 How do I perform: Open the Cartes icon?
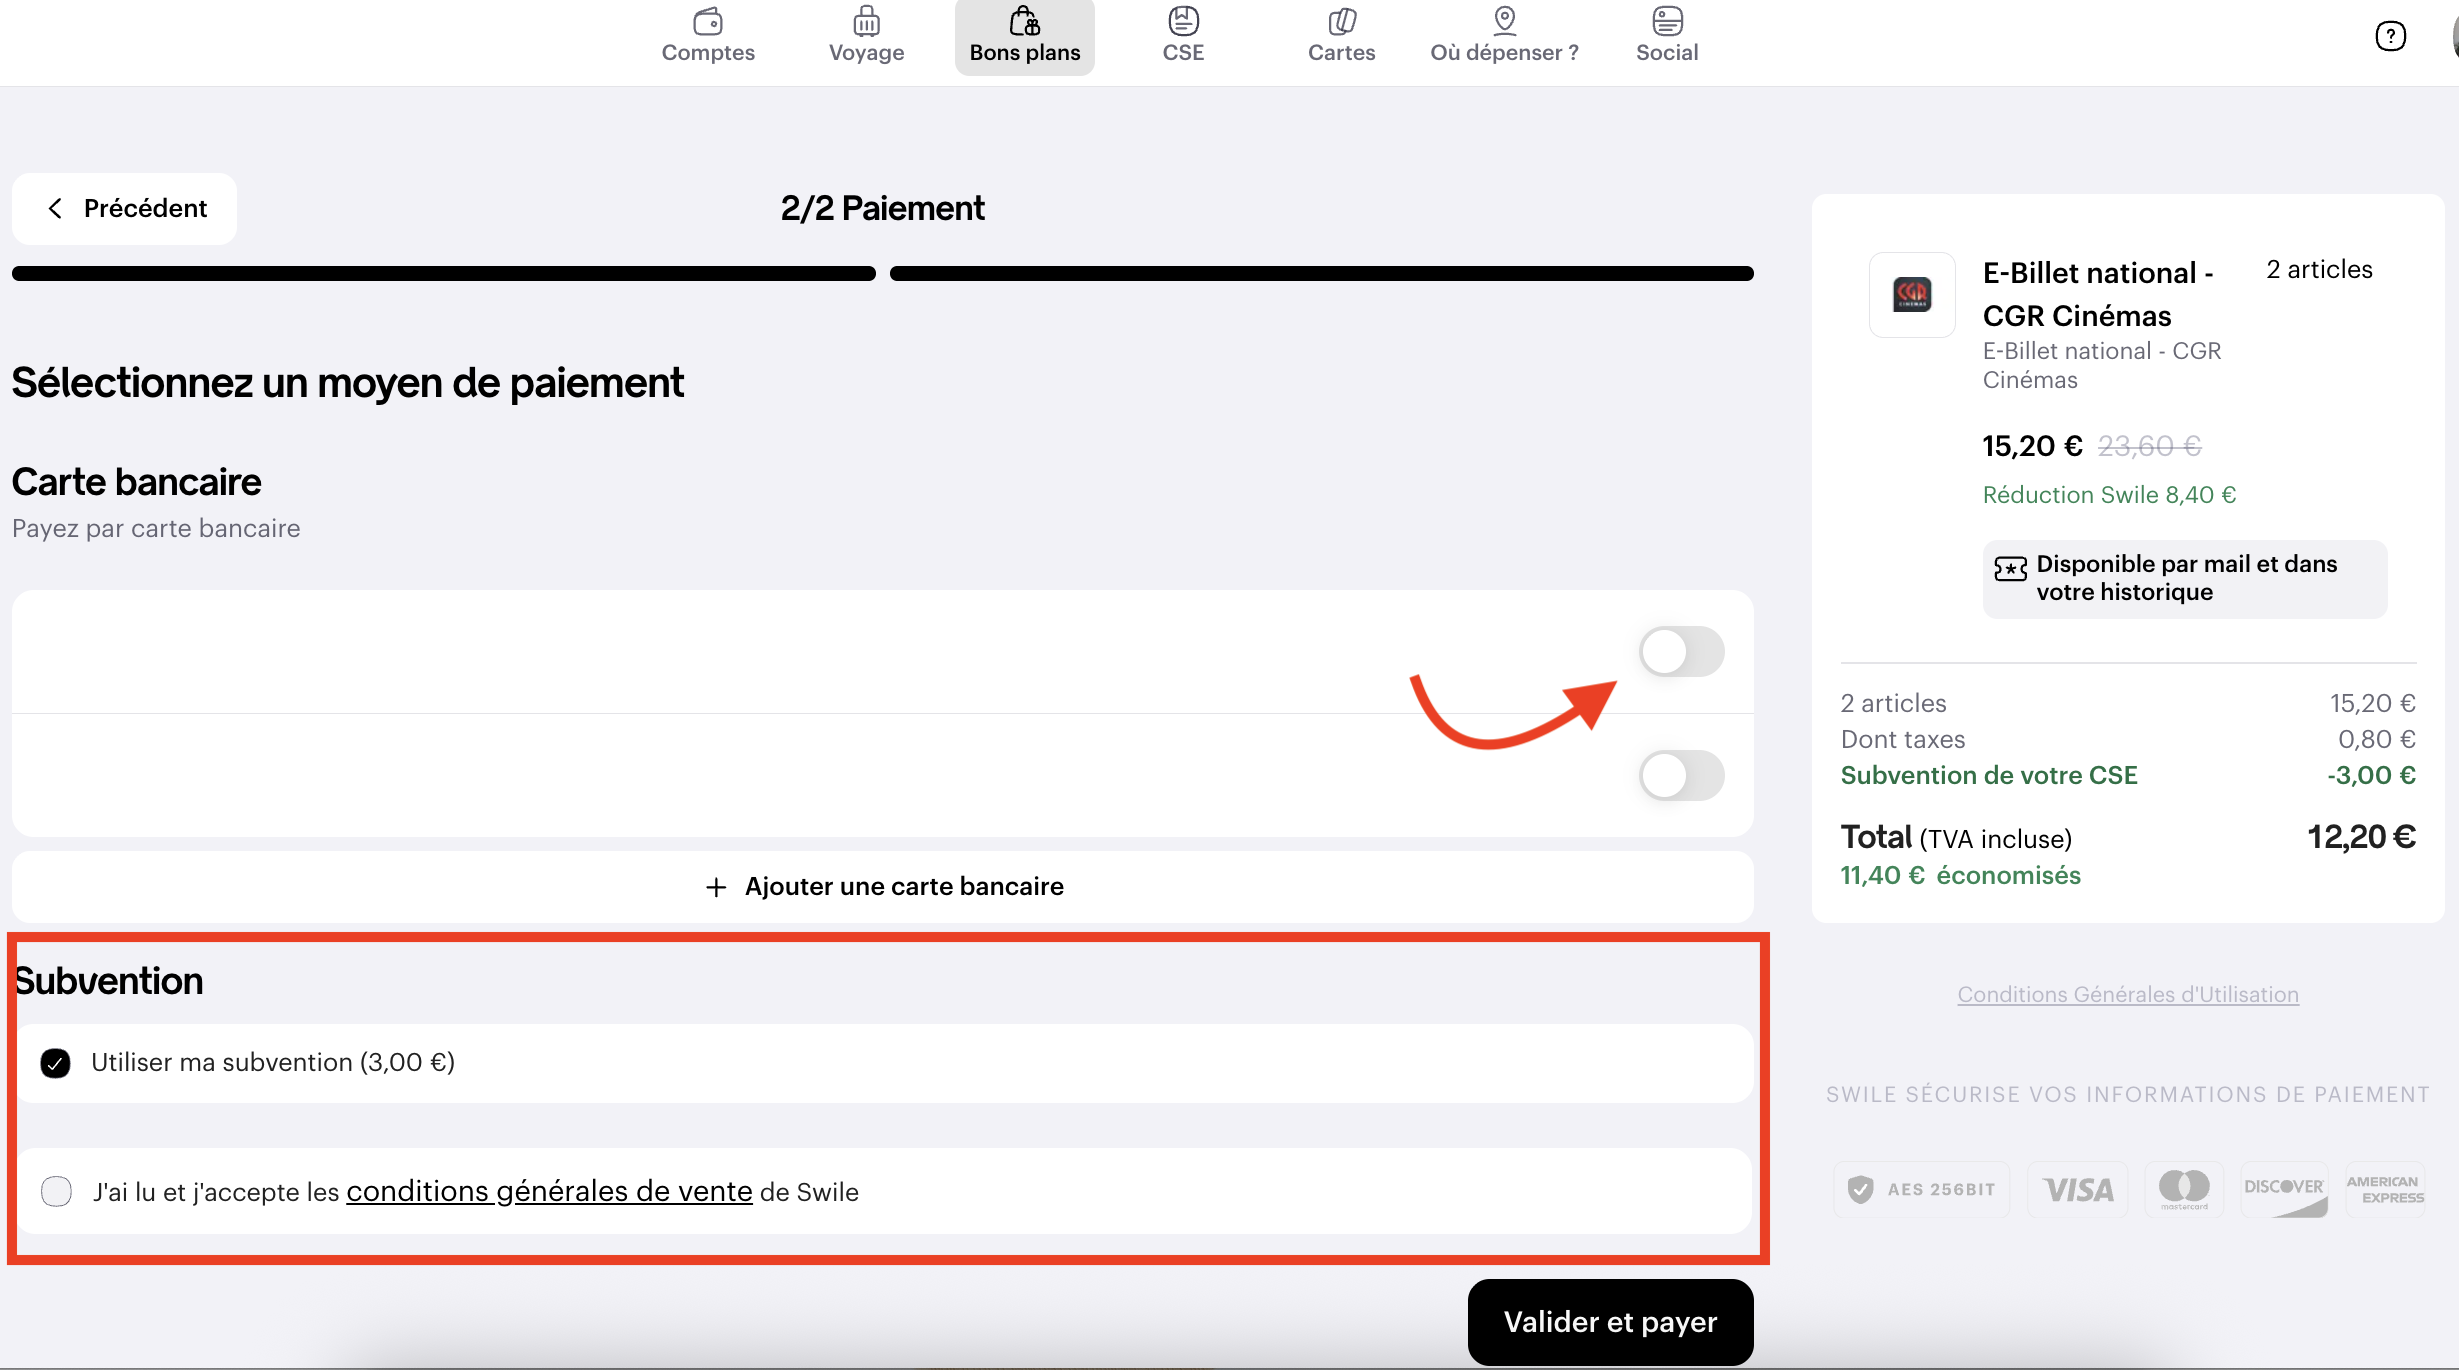coord(1342,21)
